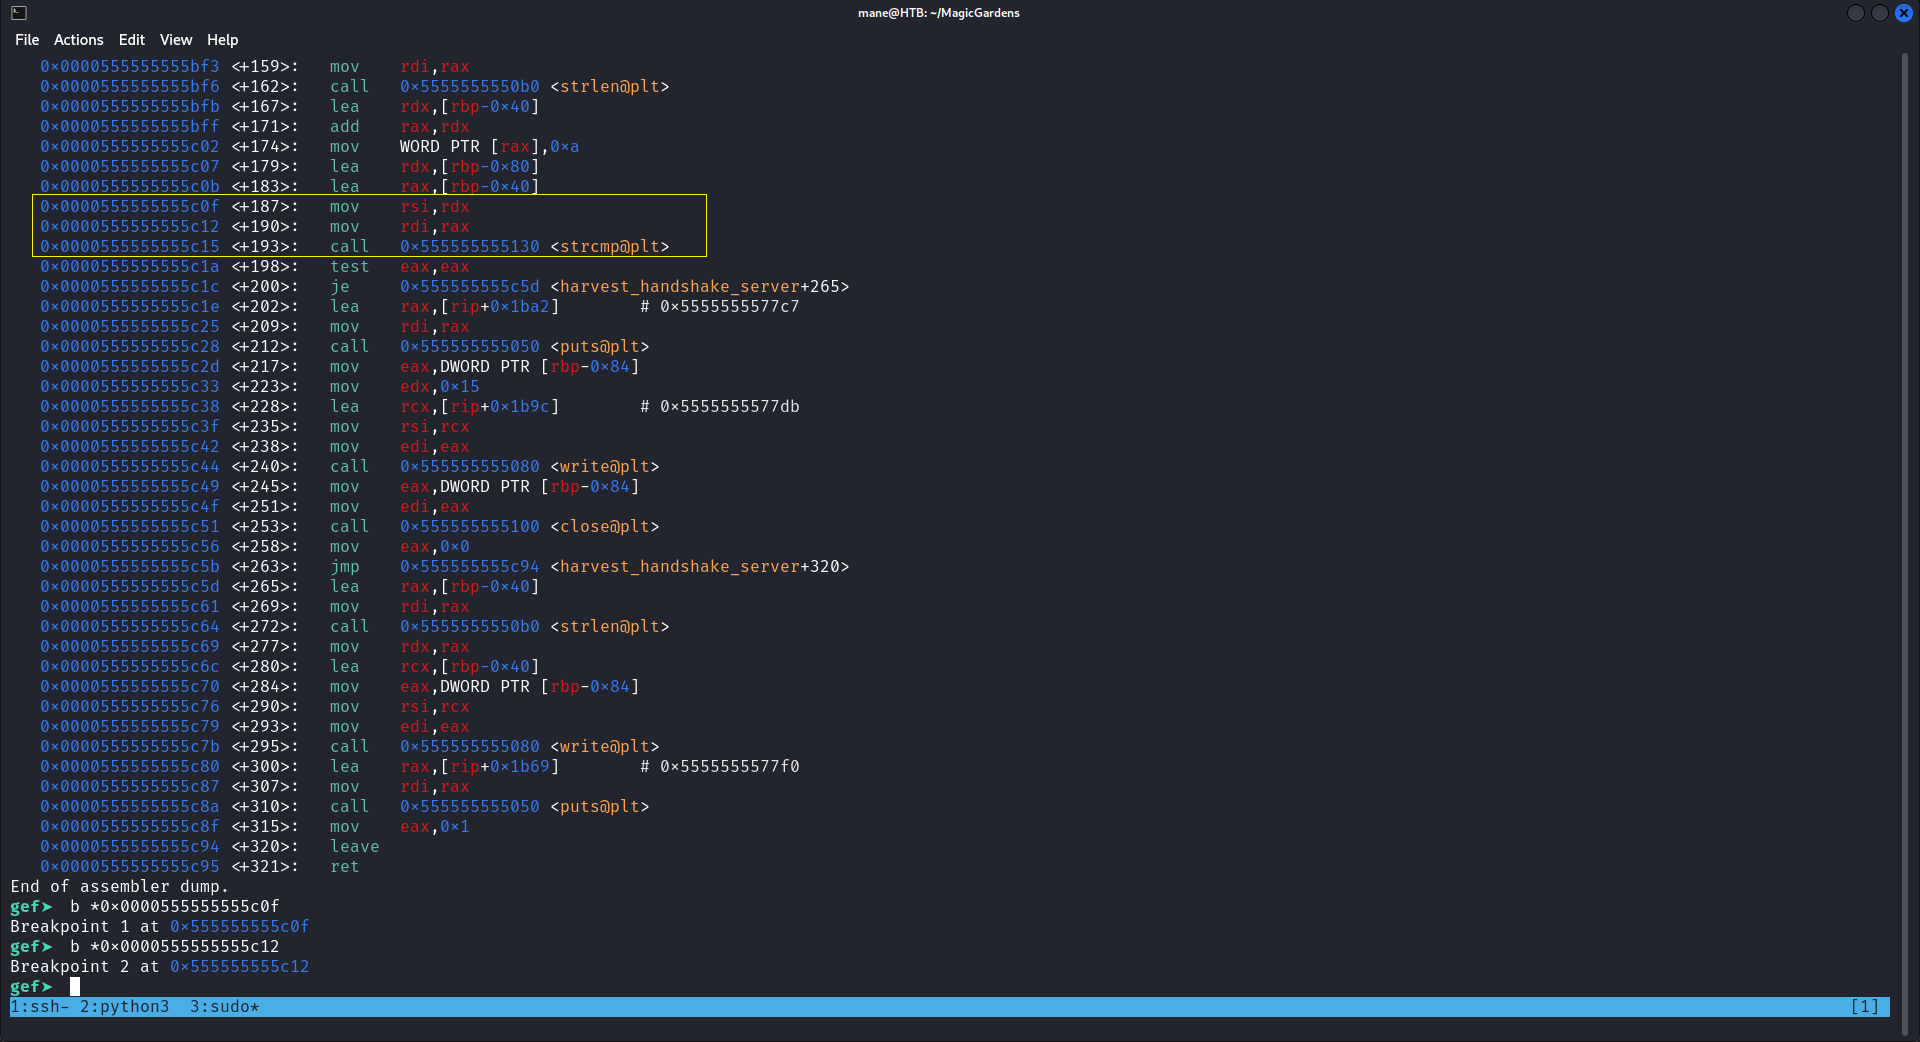Open the Help menu

point(222,40)
